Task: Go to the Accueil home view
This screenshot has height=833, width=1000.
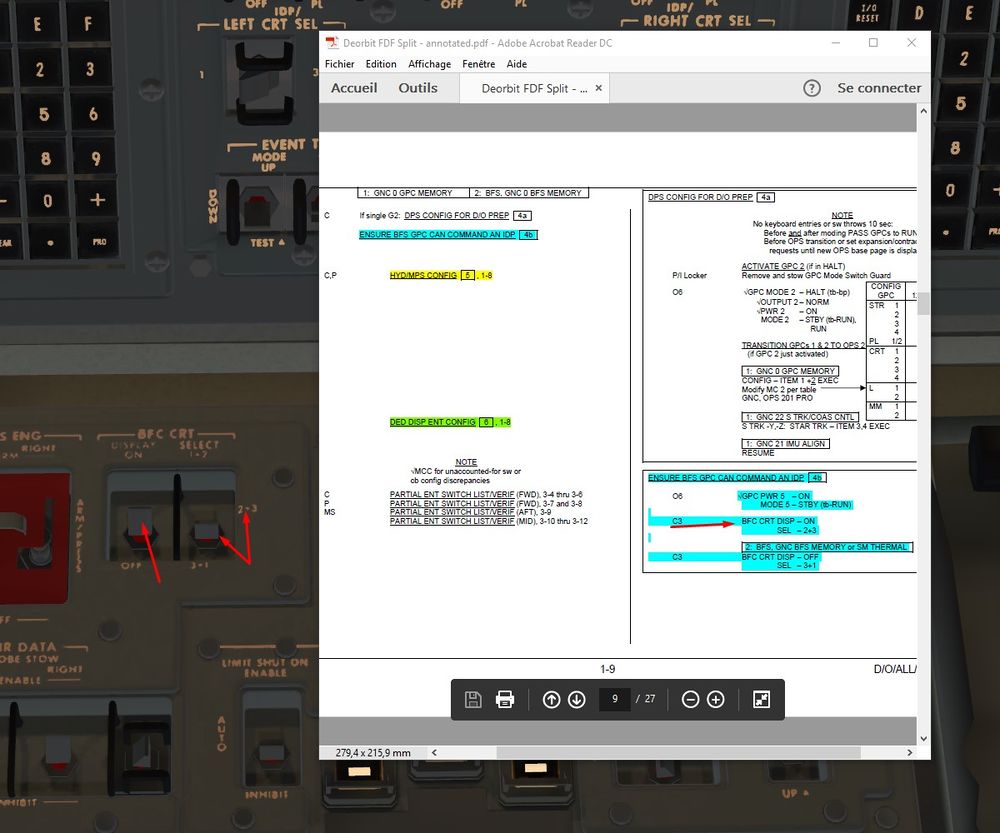Action: [x=354, y=88]
